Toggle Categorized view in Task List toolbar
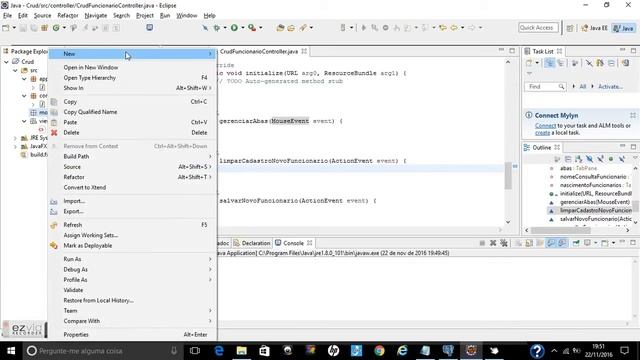The width and height of the screenshot is (640, 360). click(549, 63)
